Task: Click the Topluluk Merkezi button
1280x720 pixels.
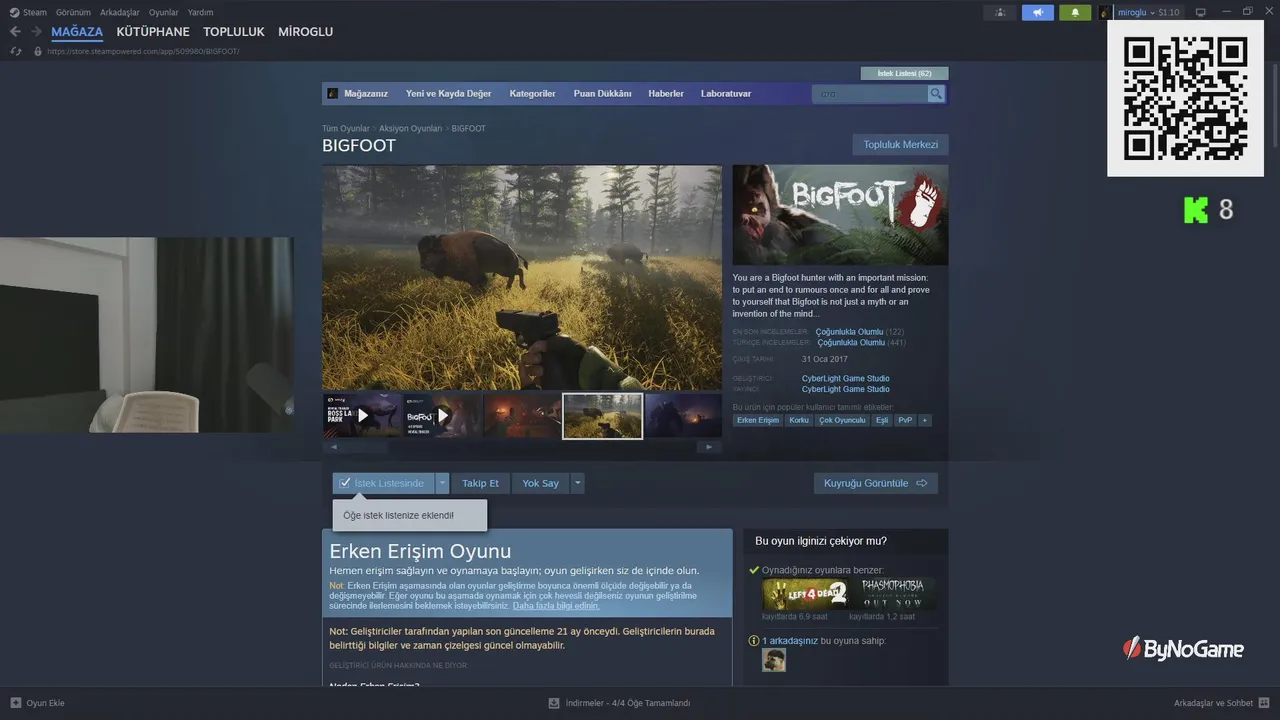Action: 901,144
